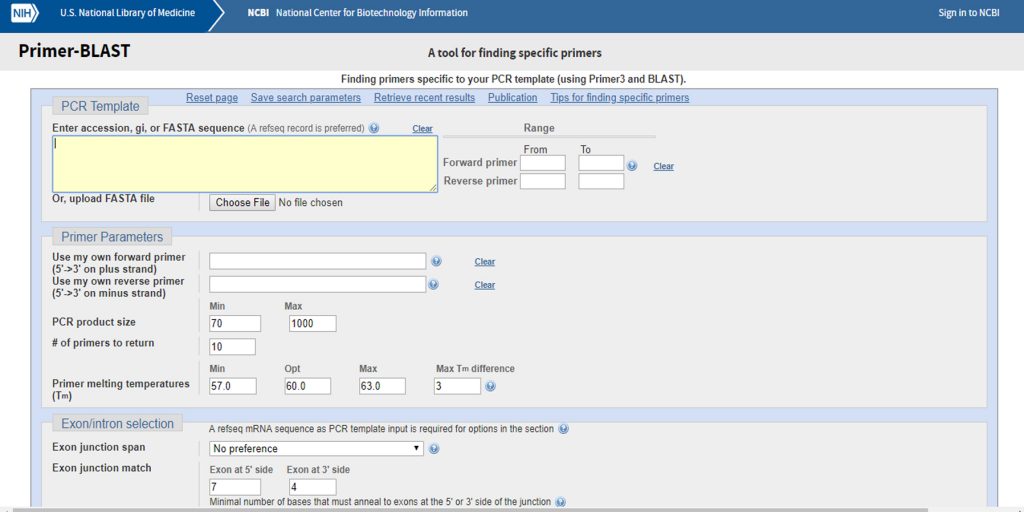Open help icon next to Max Tm difference

[x=490, y=386]
